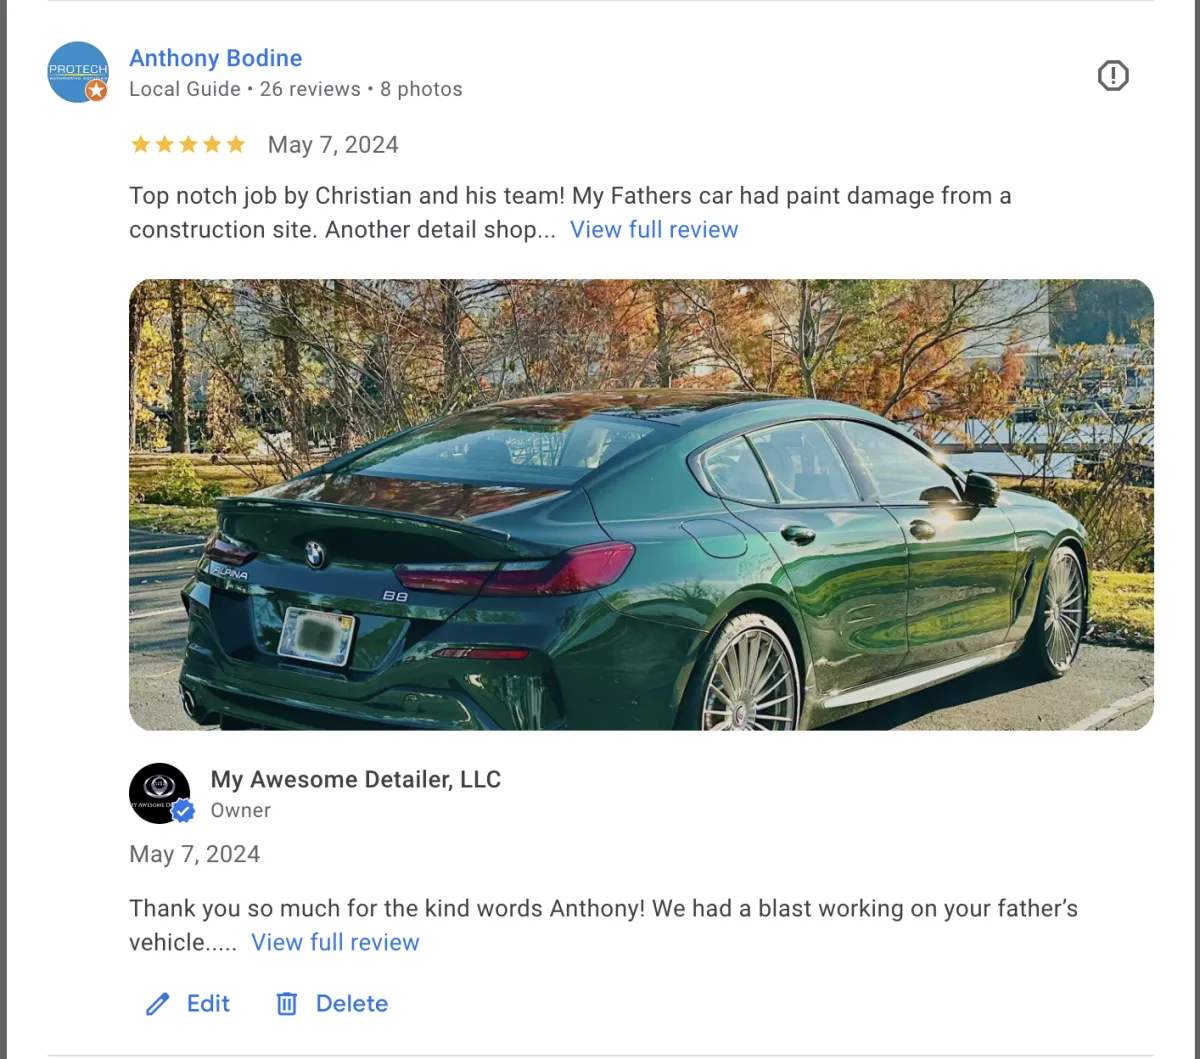Screen dimensions: 1200x1059
Task: Click the blue verified checkmark badge
Action: (183, 811)
